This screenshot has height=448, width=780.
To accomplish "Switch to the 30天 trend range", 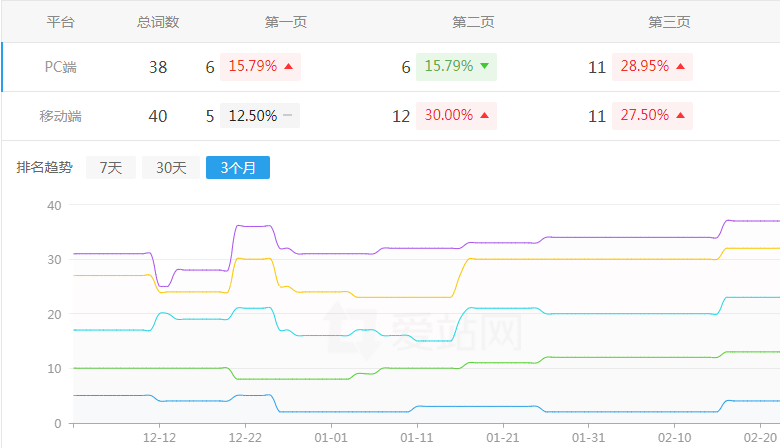I will 170,168.
